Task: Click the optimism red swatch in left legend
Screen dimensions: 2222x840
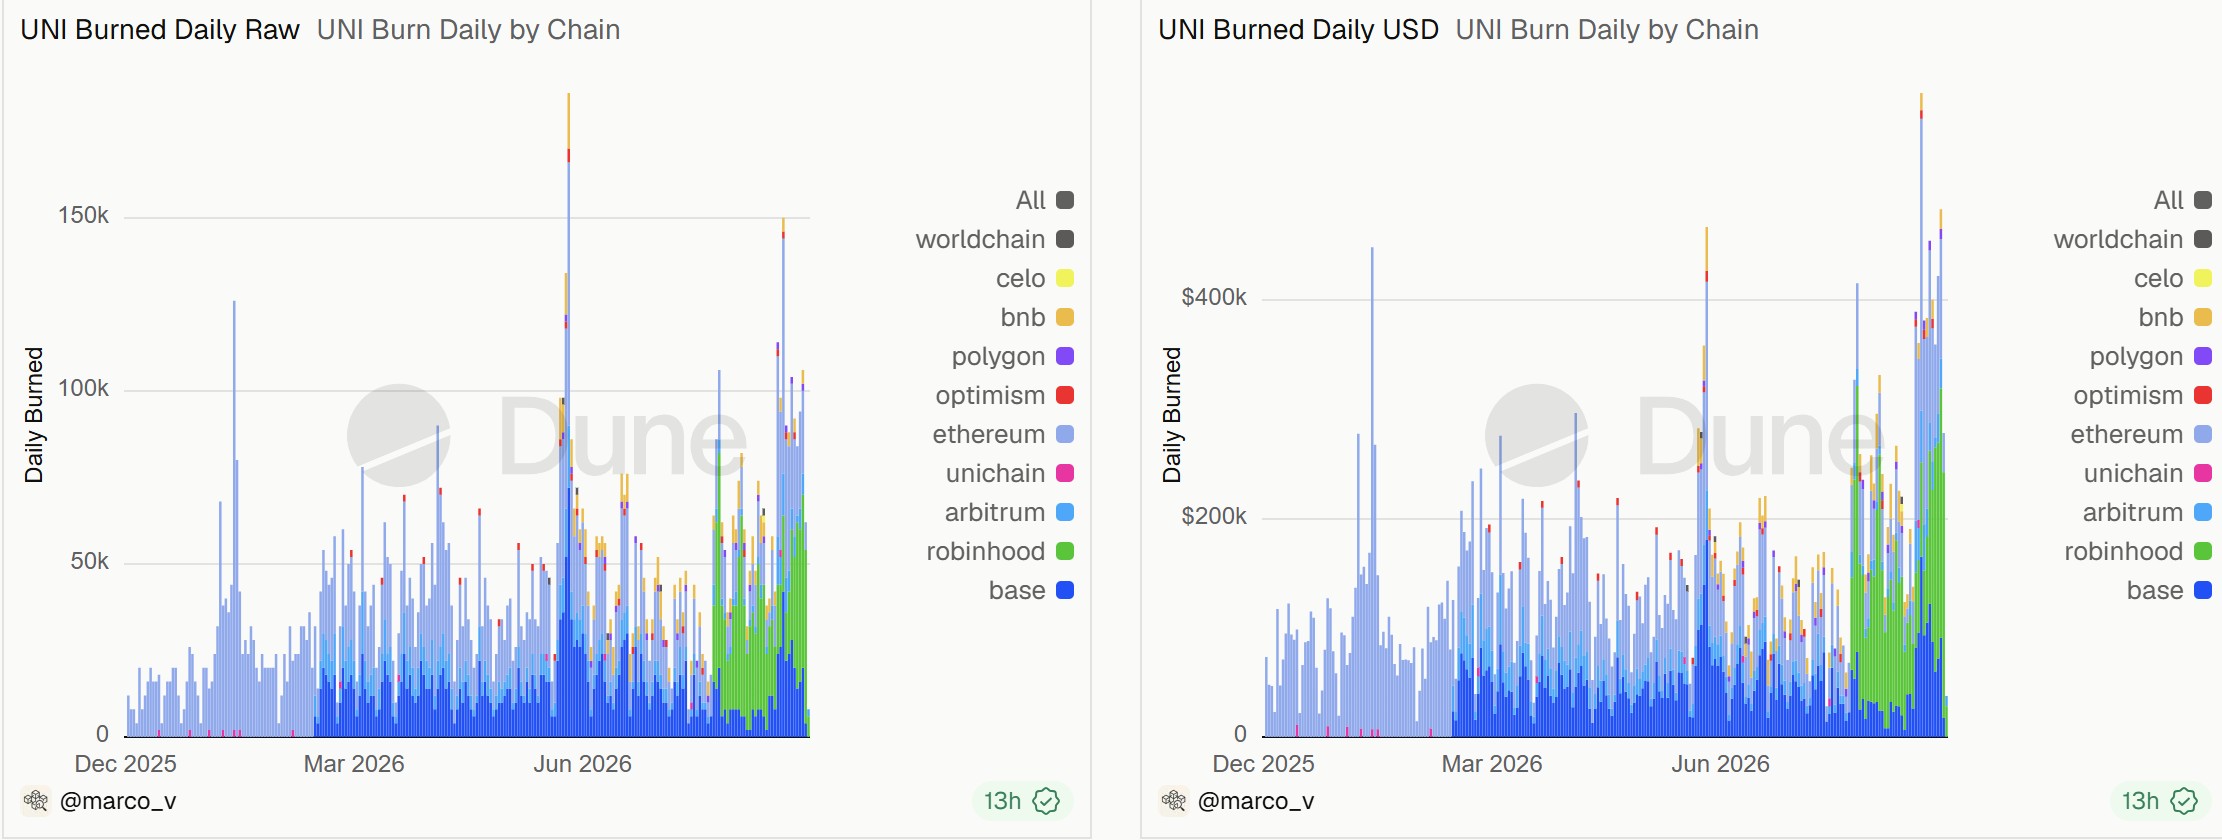Action: [1065, 396]
